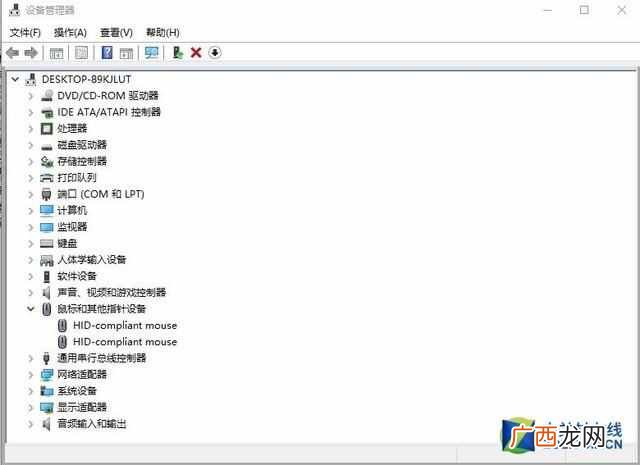Select the 通用串行总线控制器 label
The height and width of the screenshot is (465, 640).
[x=102, y=358]
